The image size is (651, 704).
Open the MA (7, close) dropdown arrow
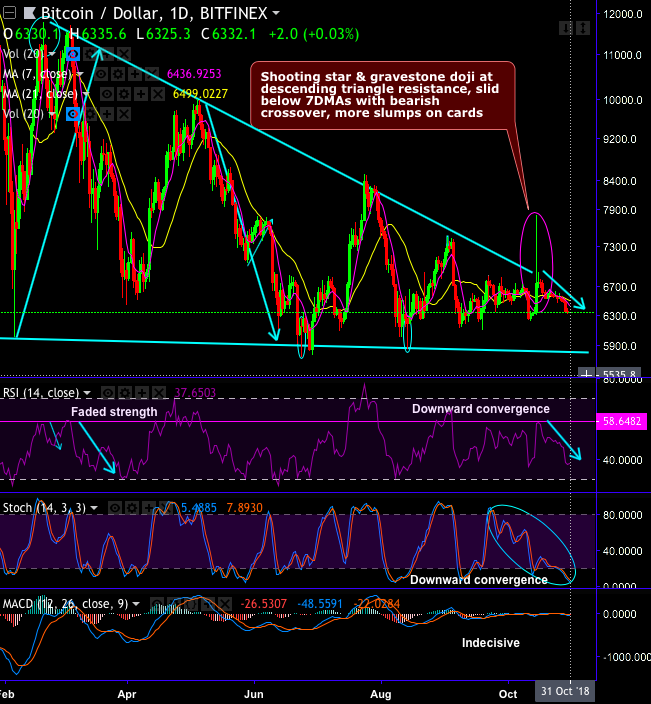point(80,74)
